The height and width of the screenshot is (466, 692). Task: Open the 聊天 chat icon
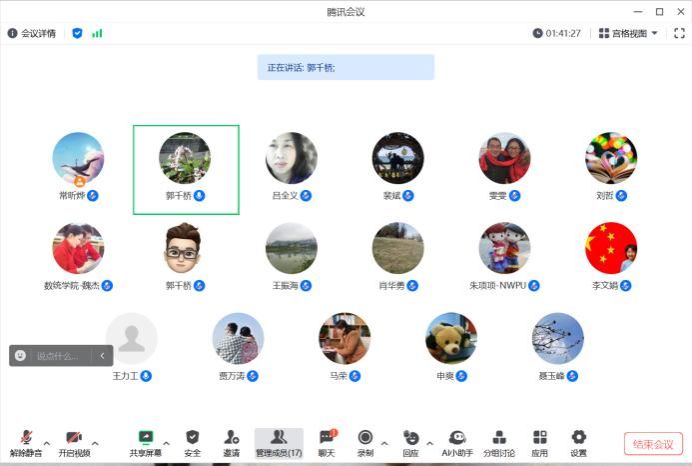[x=326, y=441]
